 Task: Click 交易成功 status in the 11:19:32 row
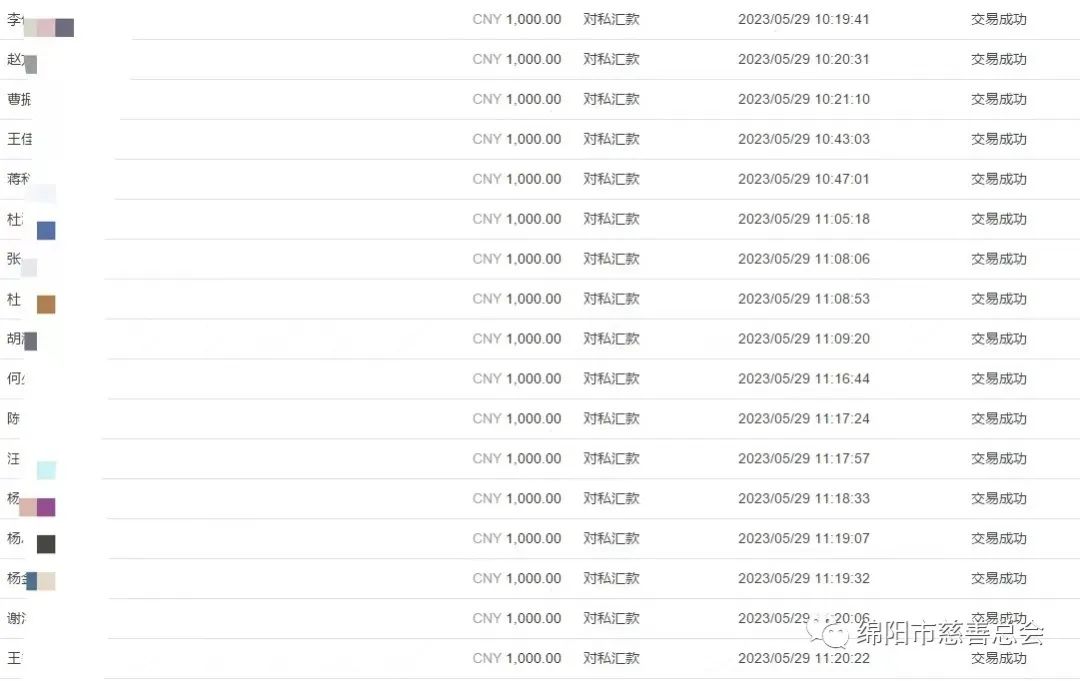pyautogui.click(x=998, y=579)
